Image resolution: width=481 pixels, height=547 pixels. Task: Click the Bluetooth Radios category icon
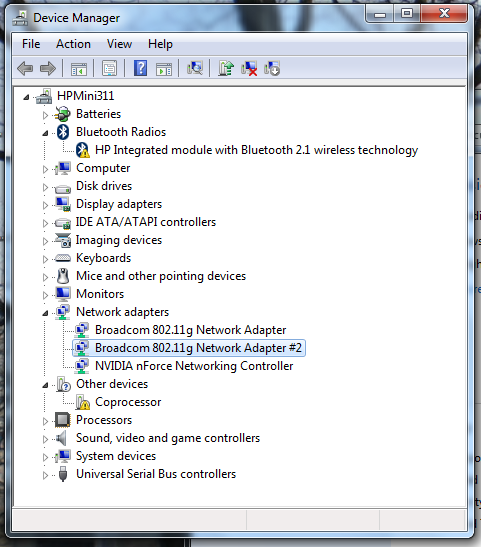tap(63, 132)
